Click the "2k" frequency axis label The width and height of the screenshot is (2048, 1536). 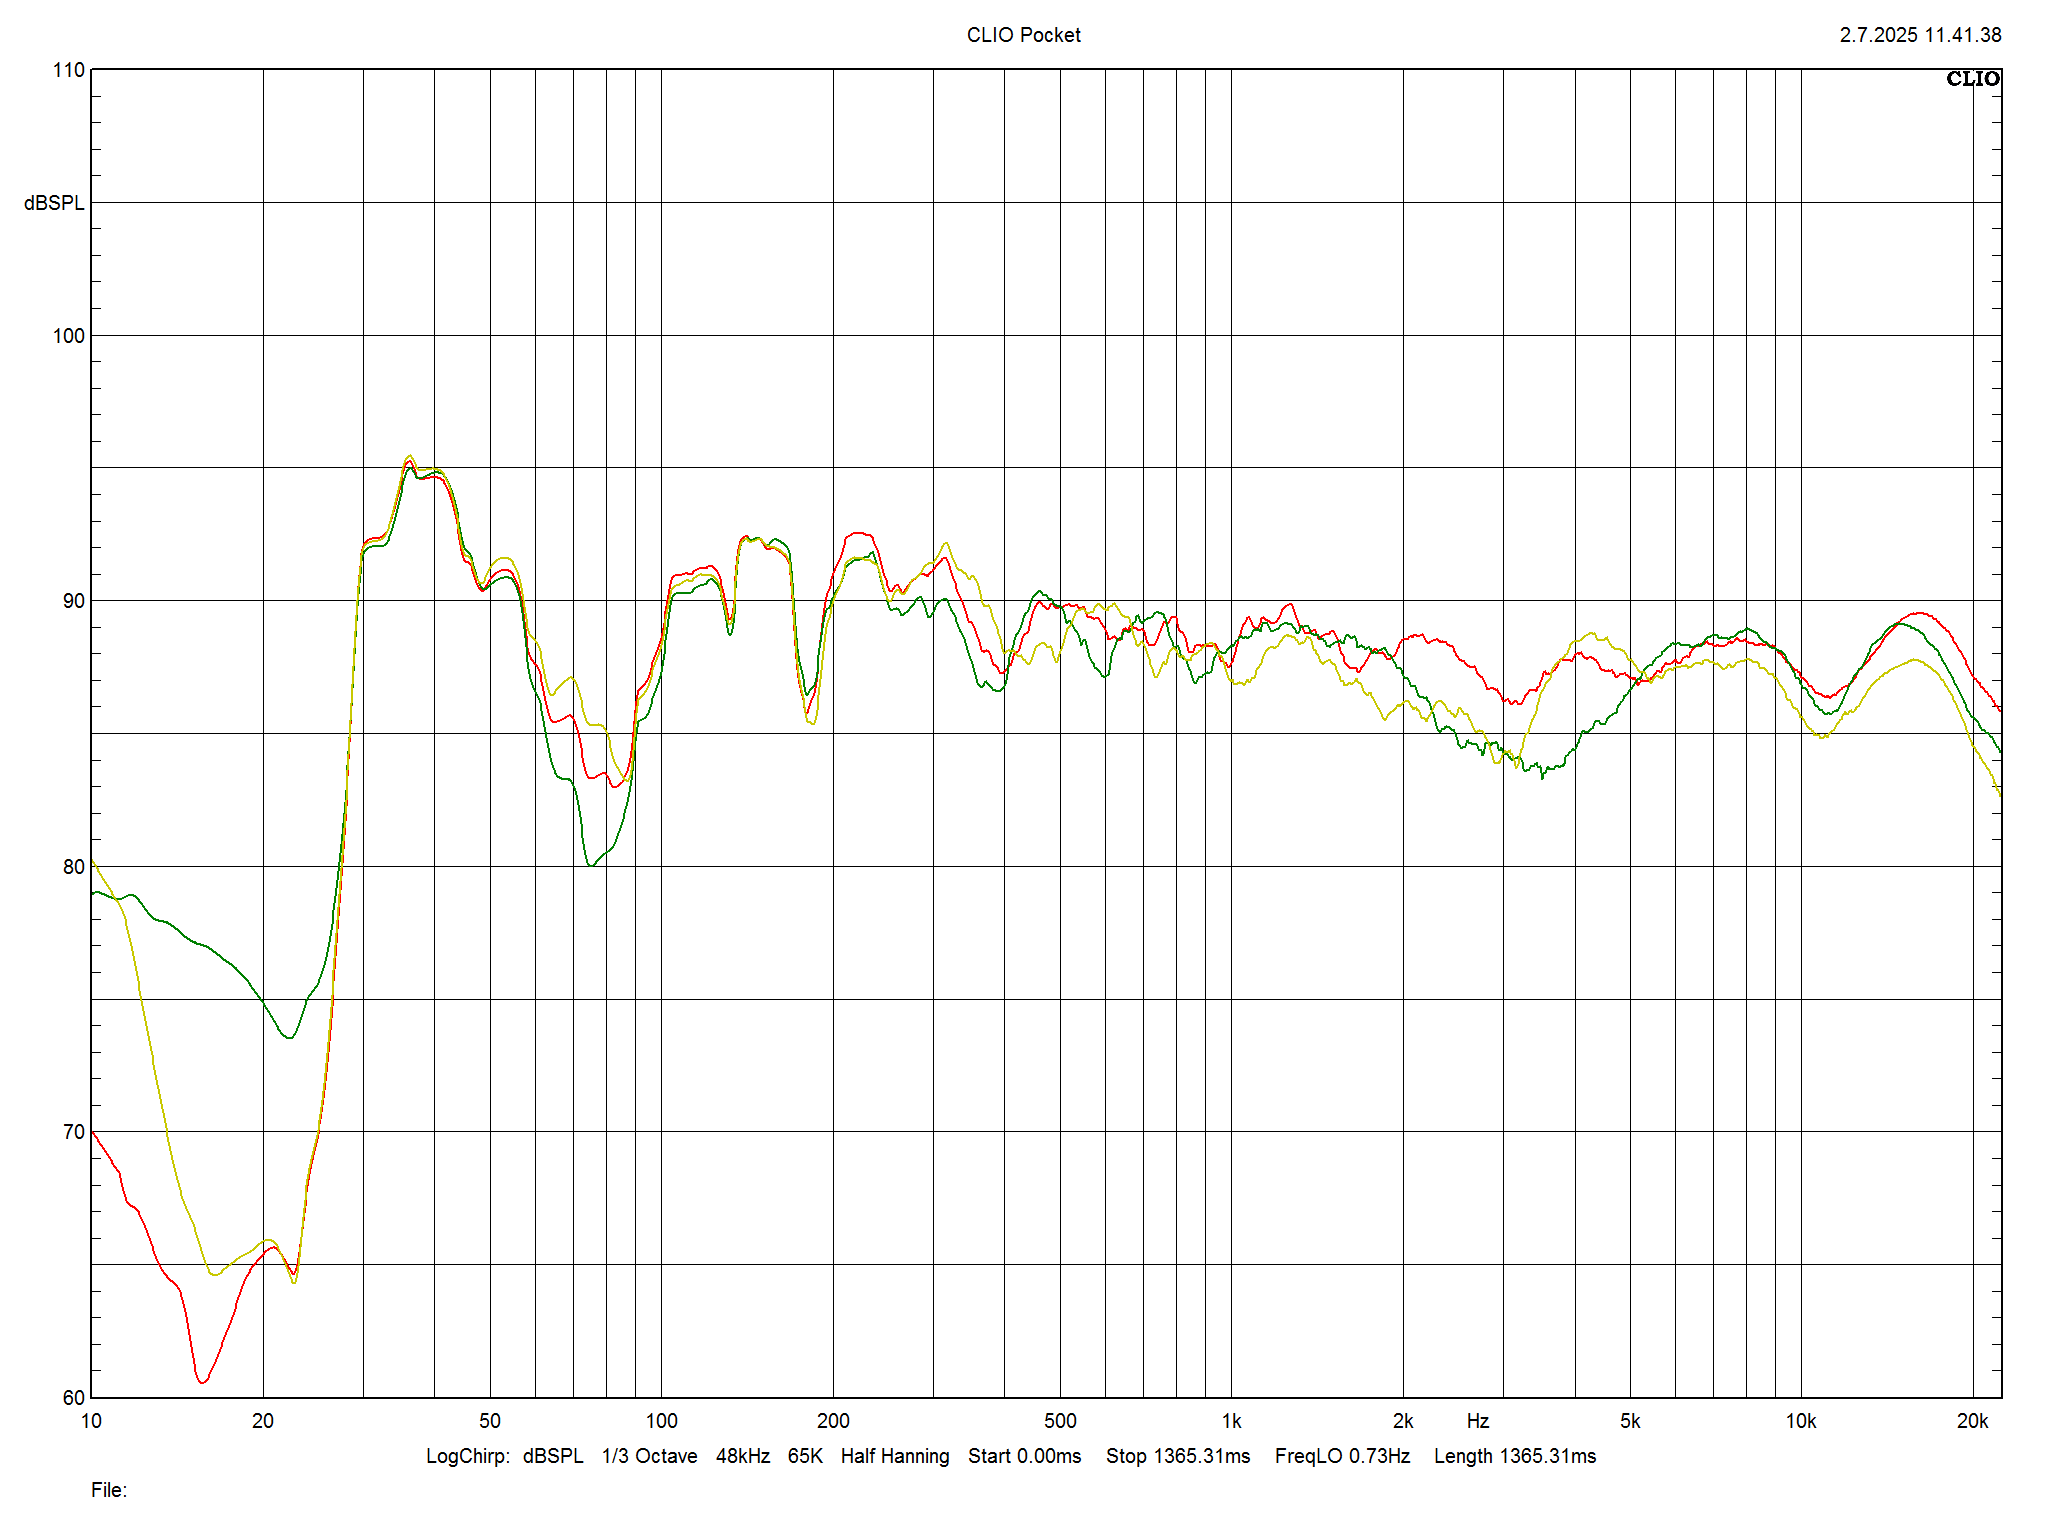pyautogui.click(x=1403, y=1421)
